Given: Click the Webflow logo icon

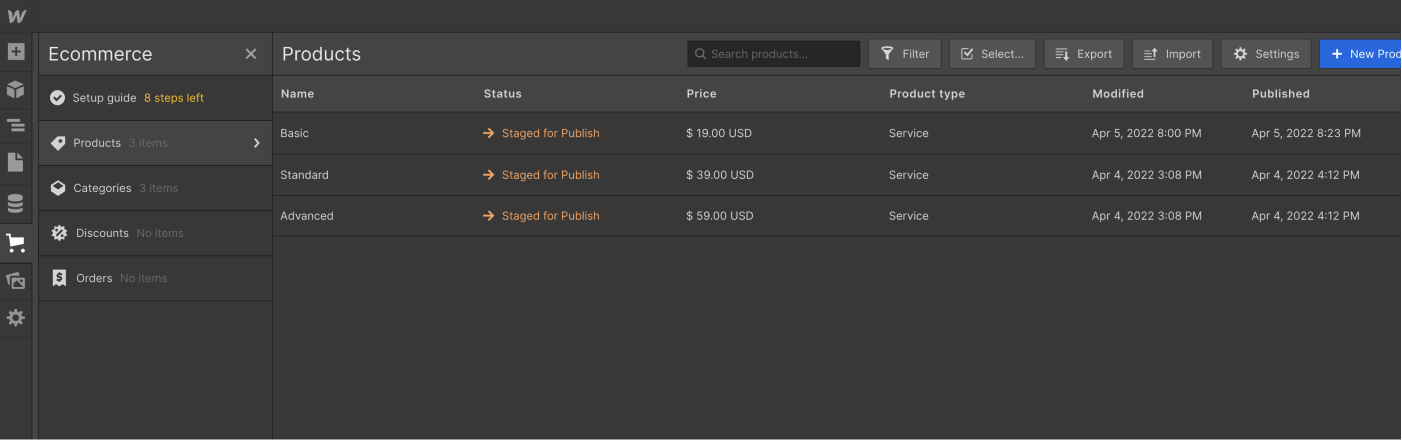Looking at the screenshot, I should (x=16, y=16).
